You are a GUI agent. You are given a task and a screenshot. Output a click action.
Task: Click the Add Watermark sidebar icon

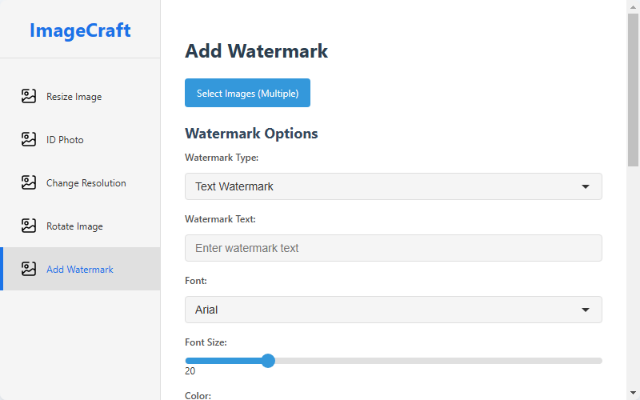click(x=29, y=269)
